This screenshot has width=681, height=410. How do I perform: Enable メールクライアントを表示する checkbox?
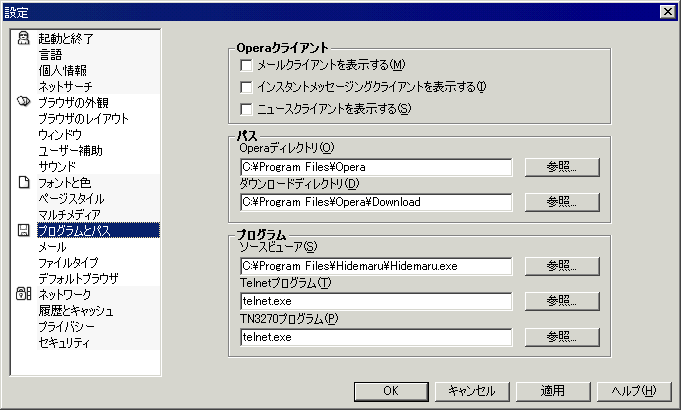click(247, 65)
